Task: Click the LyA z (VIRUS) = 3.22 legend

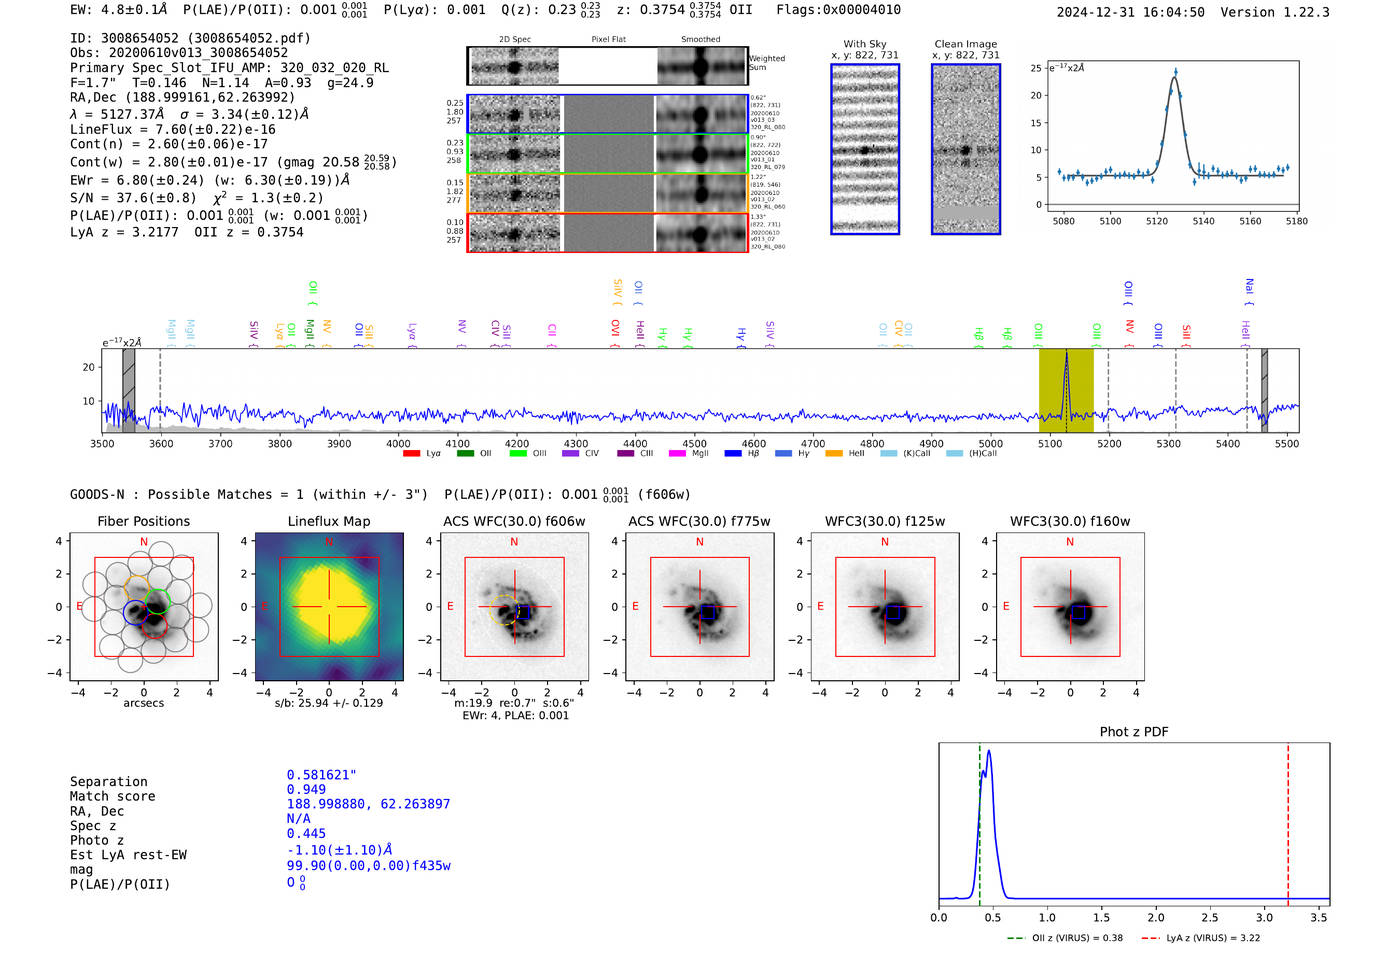Action: click(1200, 938)
